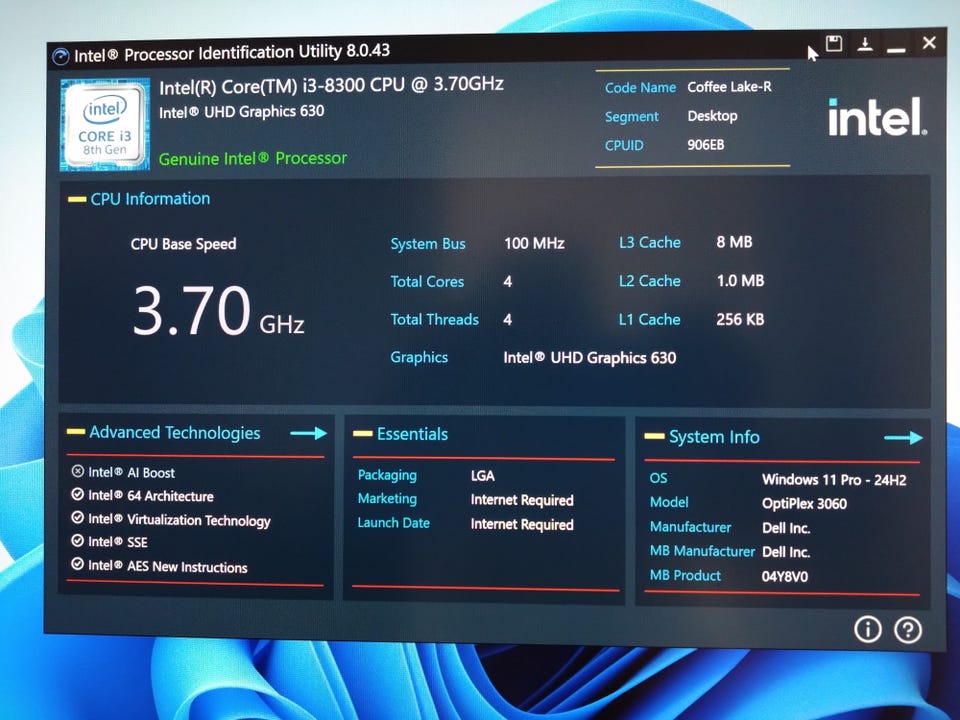Click the 'LGA' packaging value
Image resolution: width=960 pixels, height=720 pixels.
coord(482,476)
